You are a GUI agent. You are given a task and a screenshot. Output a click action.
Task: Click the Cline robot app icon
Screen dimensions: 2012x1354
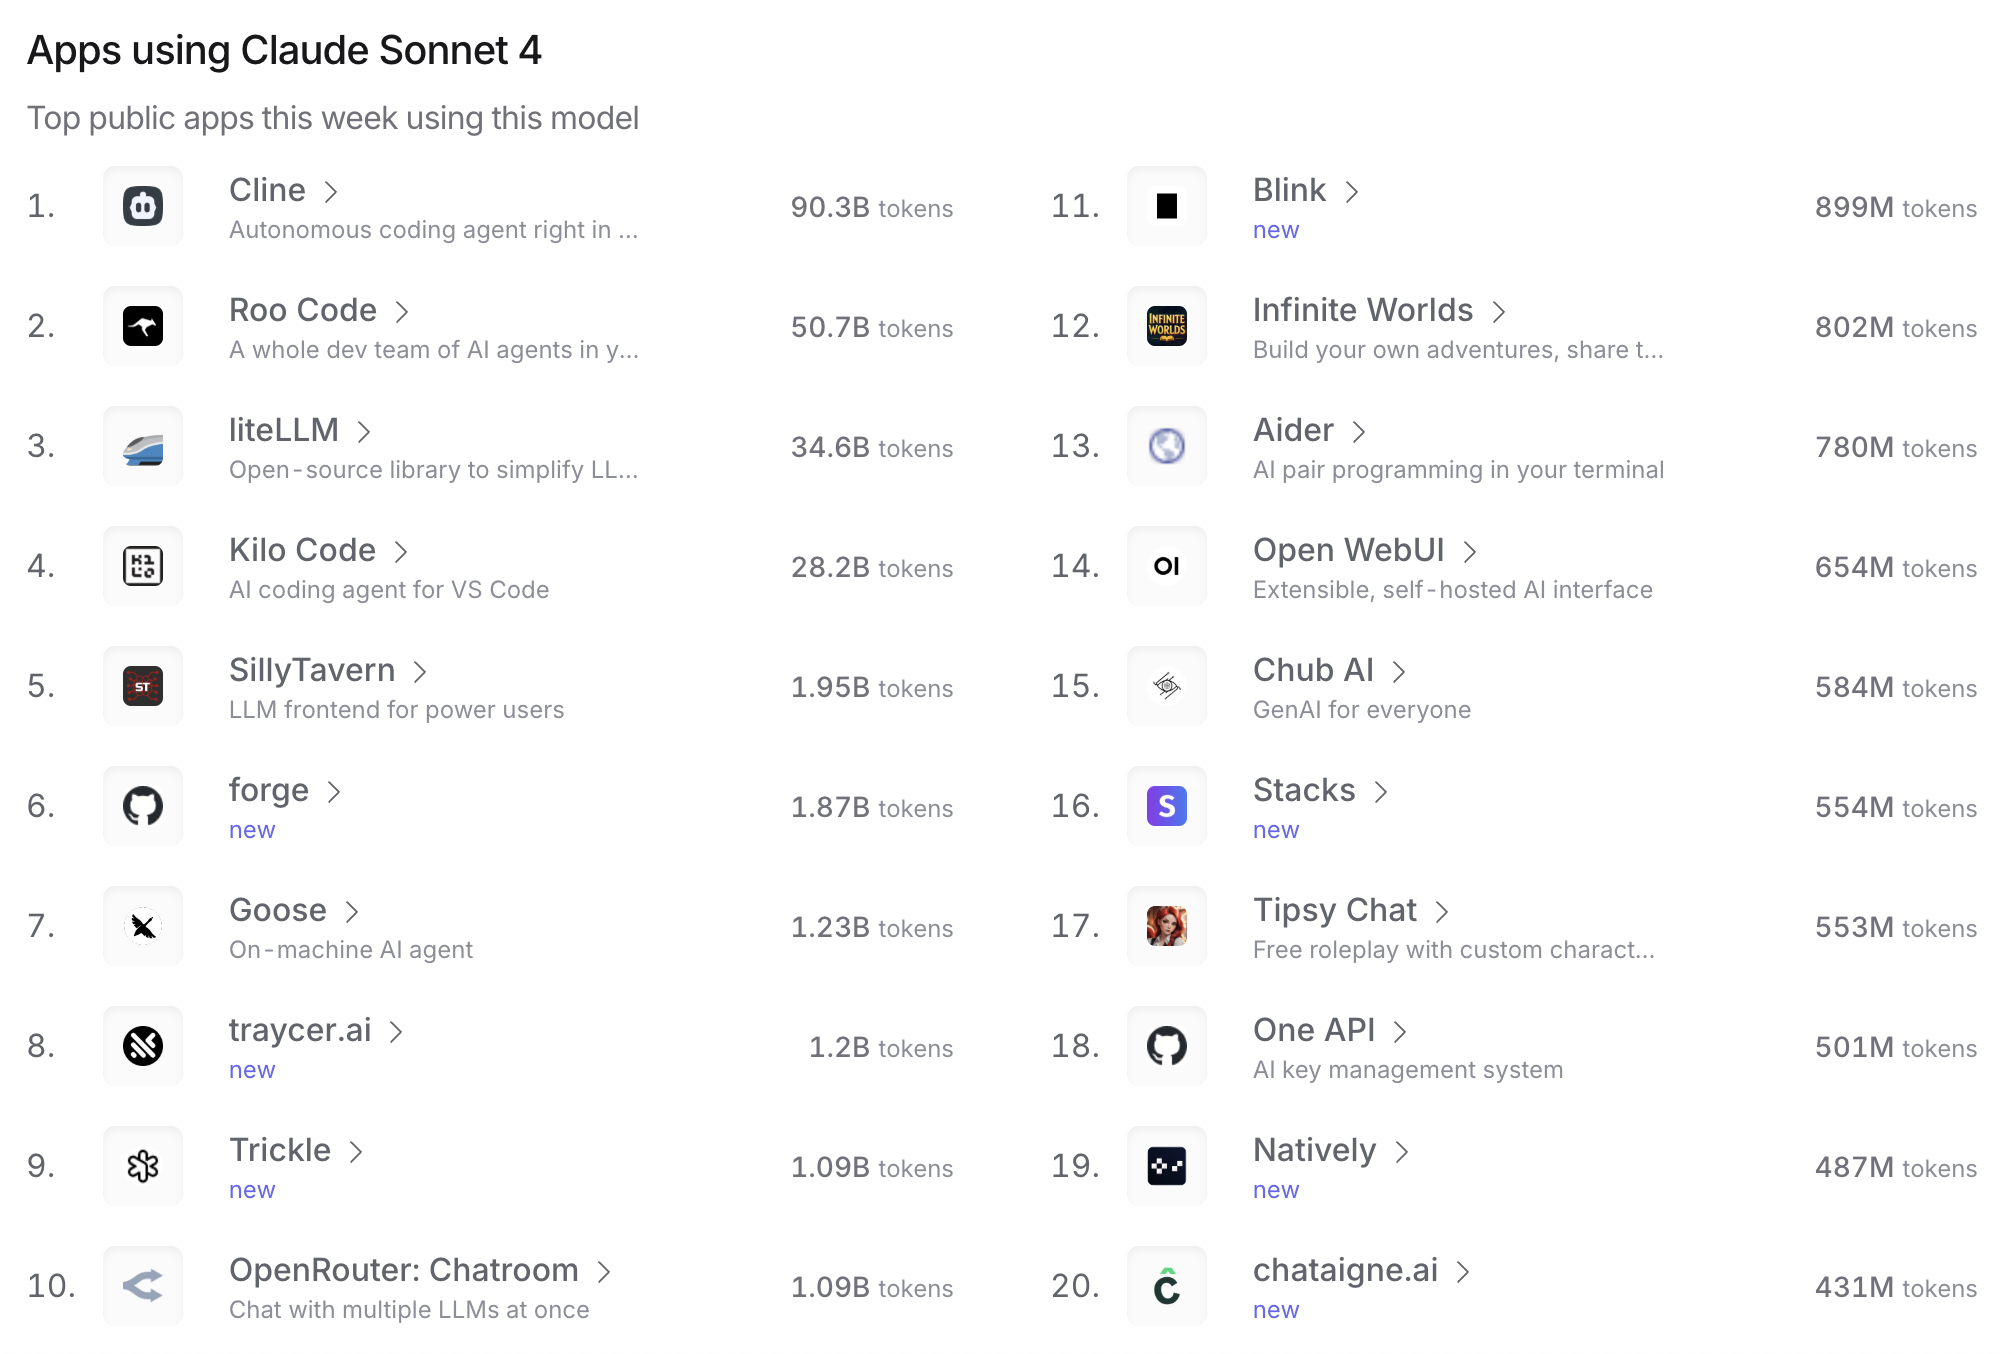point(143,206)
